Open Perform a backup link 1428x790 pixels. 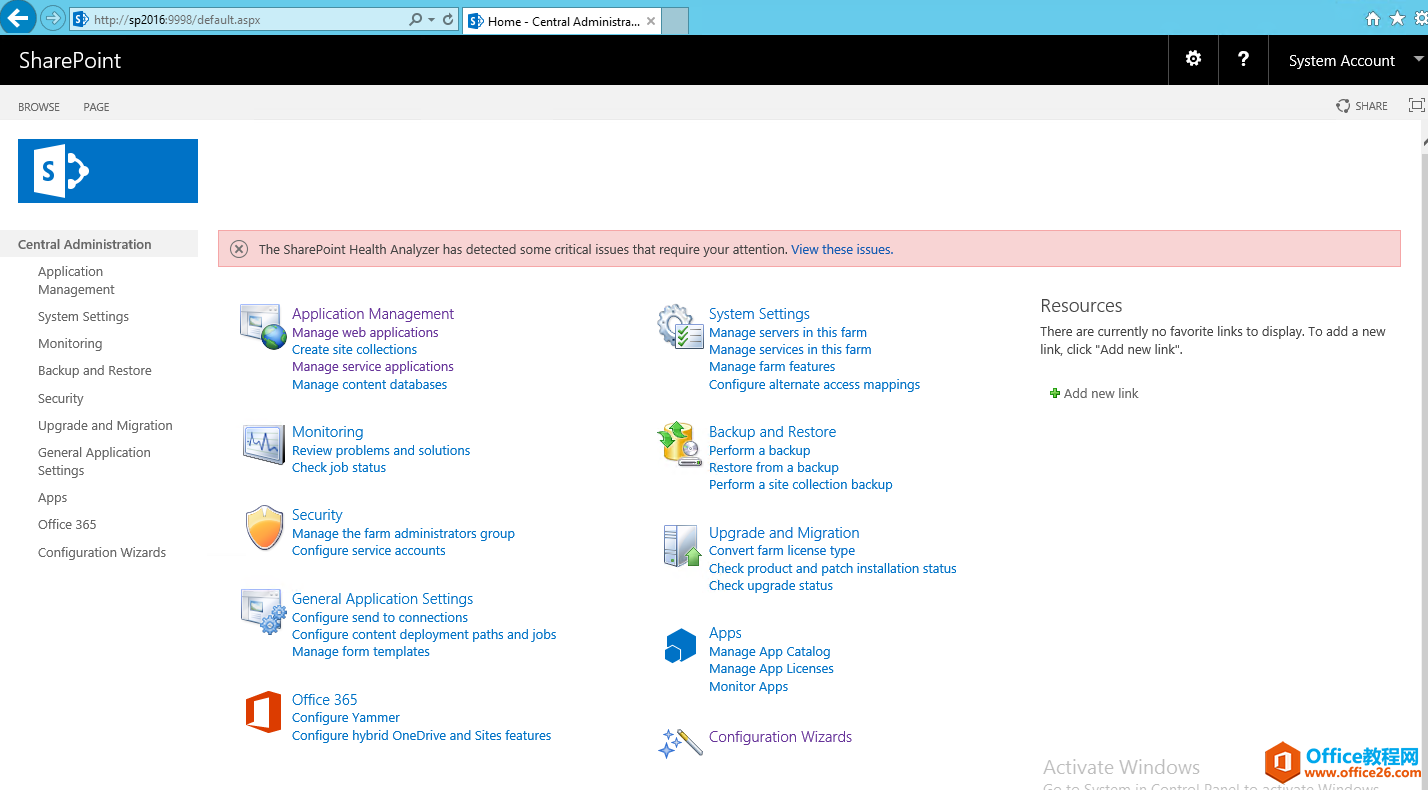pyautogui.click(x=759, y=450)
